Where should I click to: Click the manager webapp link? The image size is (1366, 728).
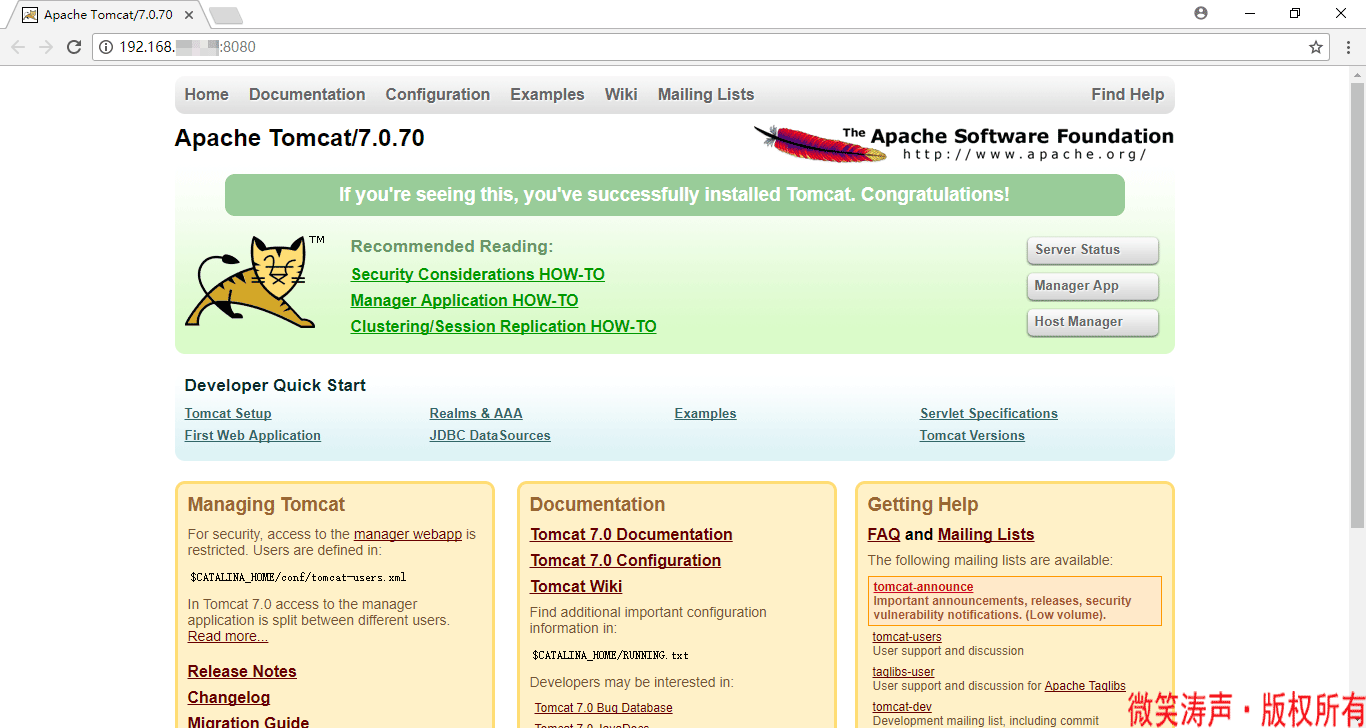point(408,534)
